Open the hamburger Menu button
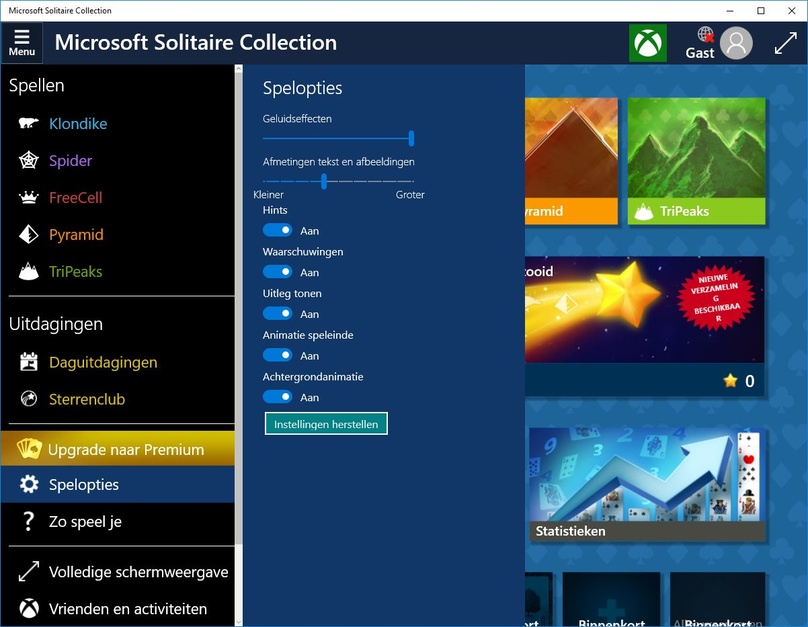808x627 pixels. point(22,43)
